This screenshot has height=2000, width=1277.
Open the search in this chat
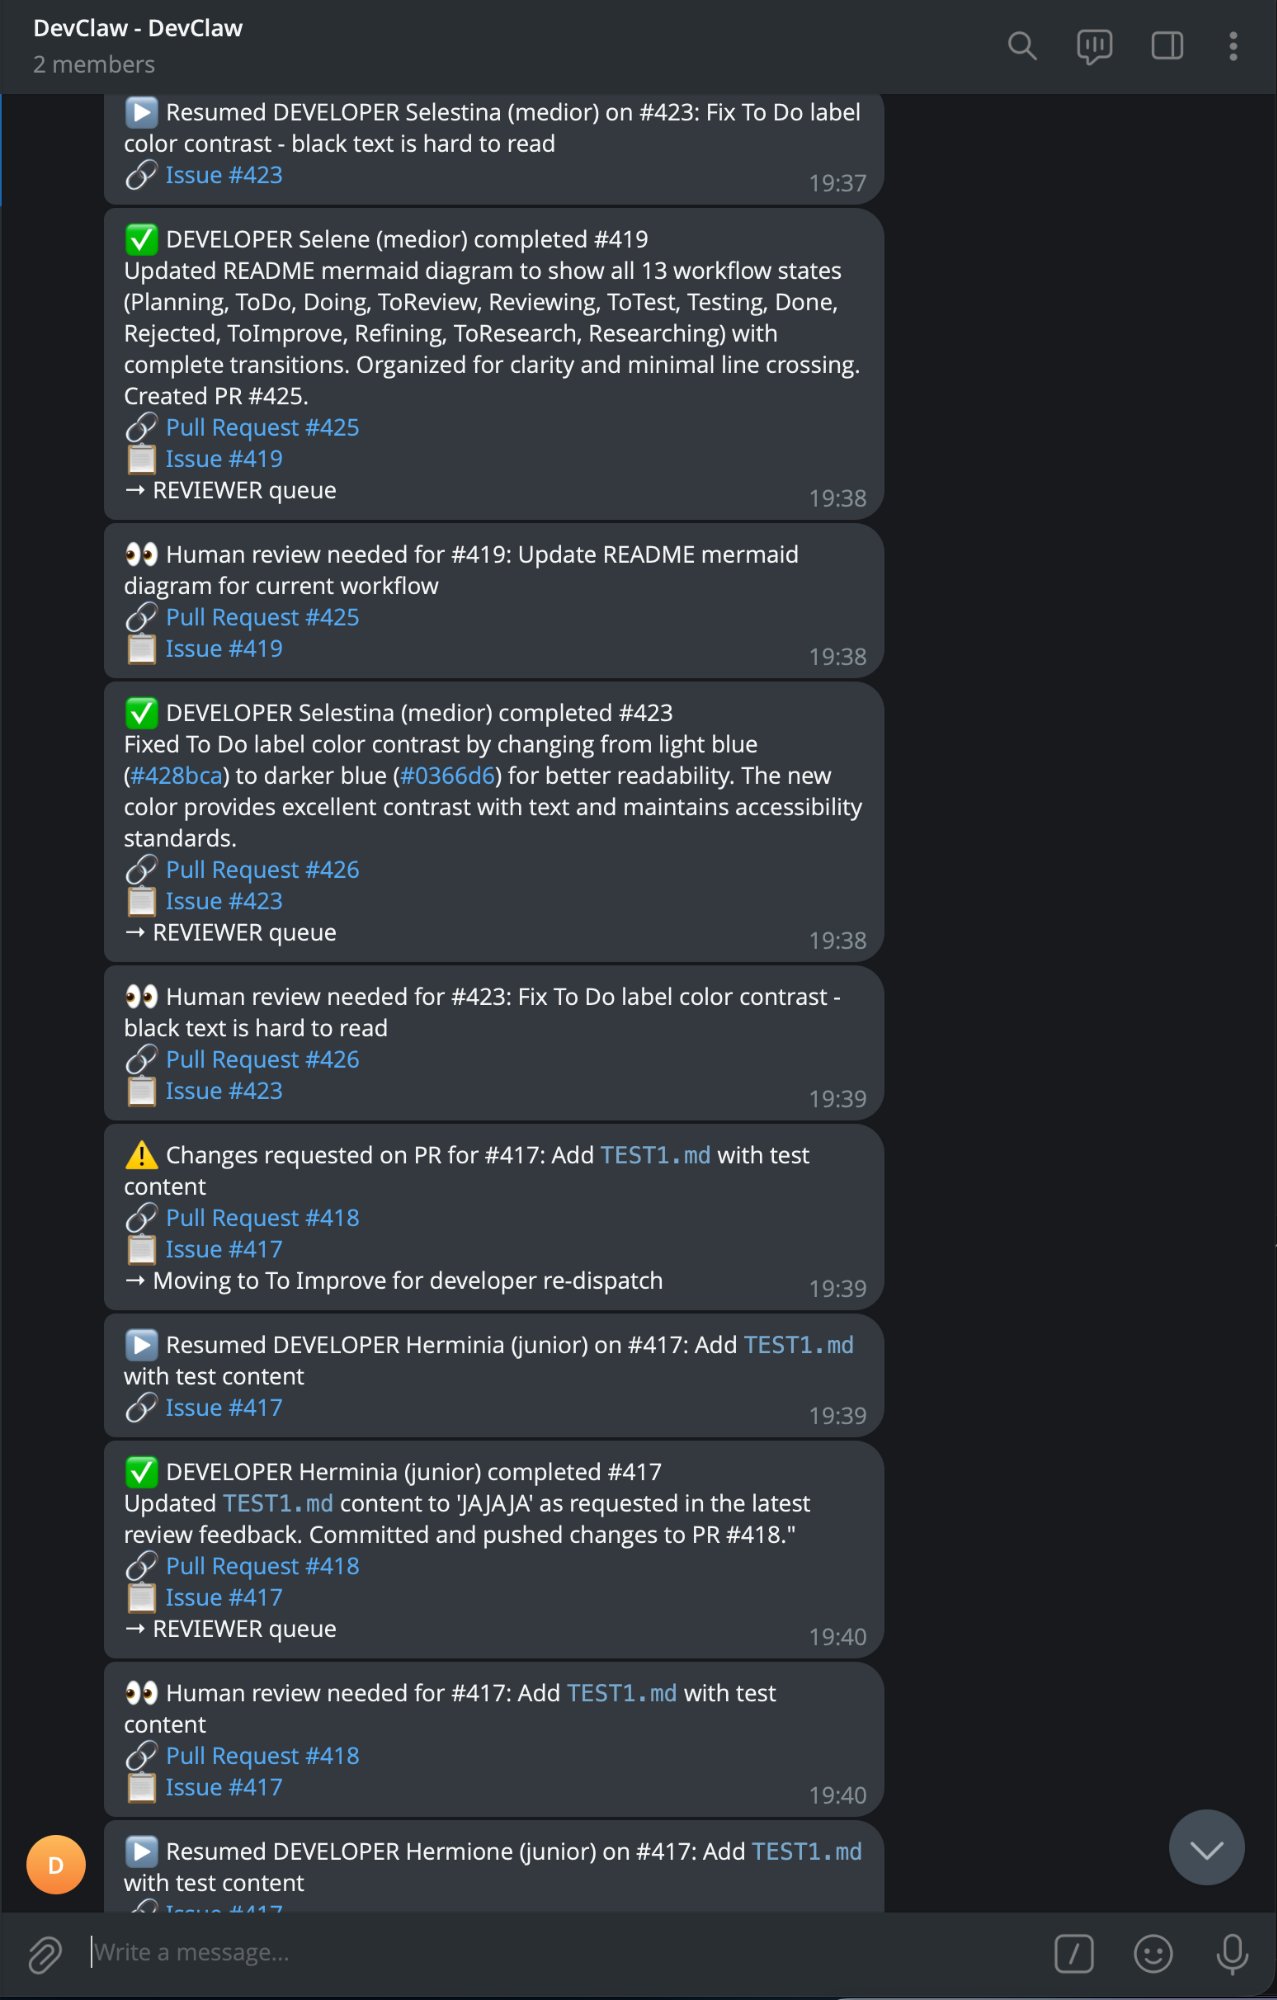point(1021,46)
